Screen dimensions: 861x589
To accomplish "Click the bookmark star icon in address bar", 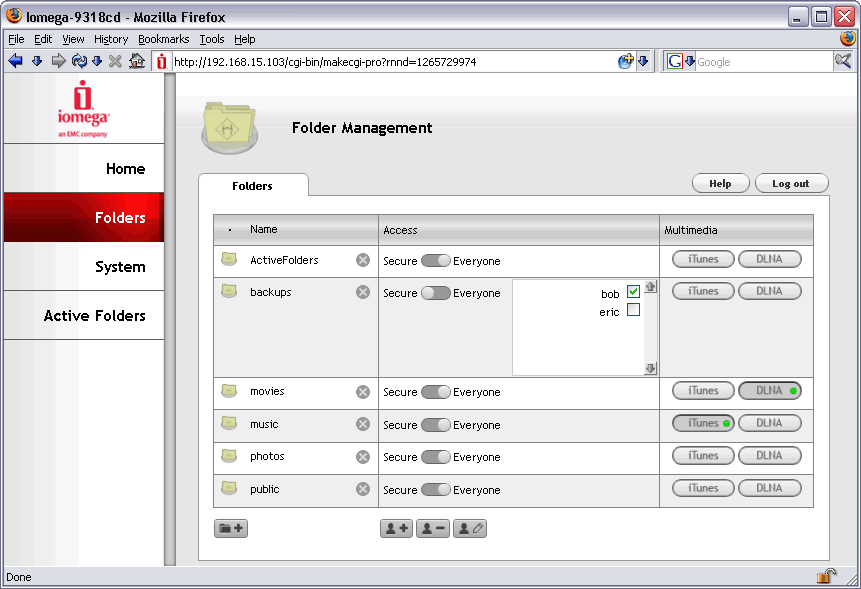I will (x=625, y=61).
